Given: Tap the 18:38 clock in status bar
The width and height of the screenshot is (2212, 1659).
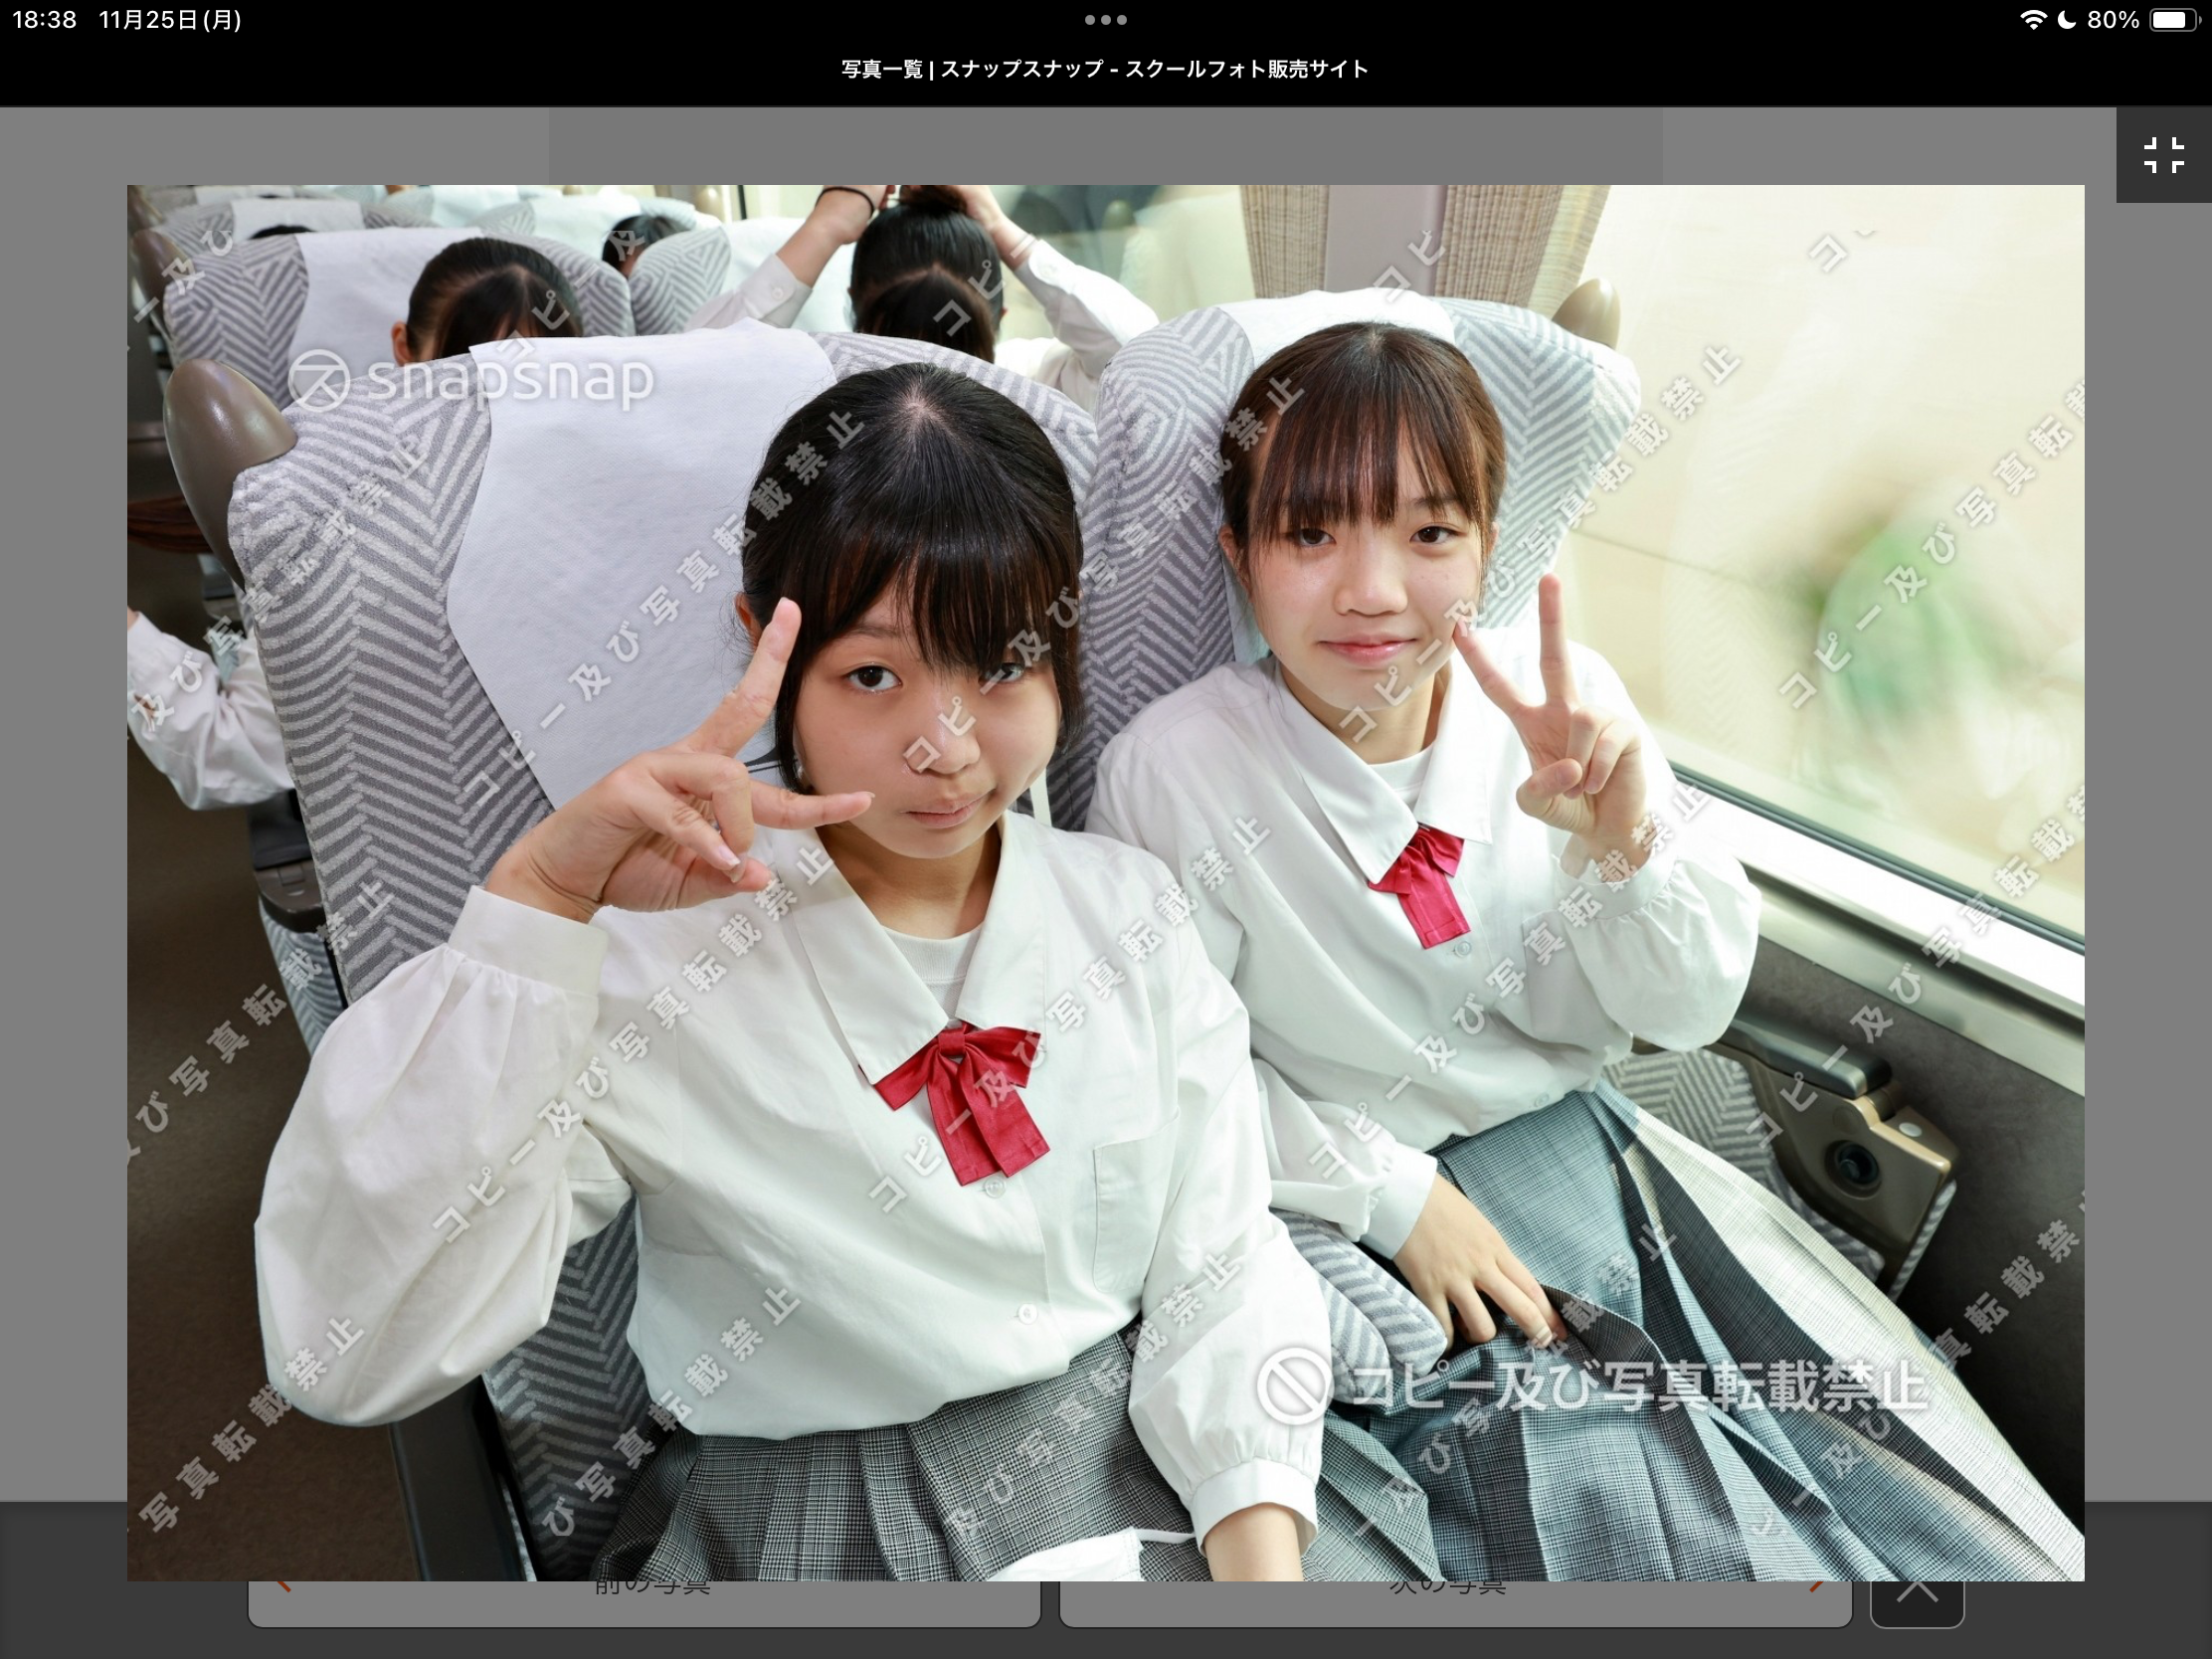Looking at the screenshot, I should click(x=44, y=20).
